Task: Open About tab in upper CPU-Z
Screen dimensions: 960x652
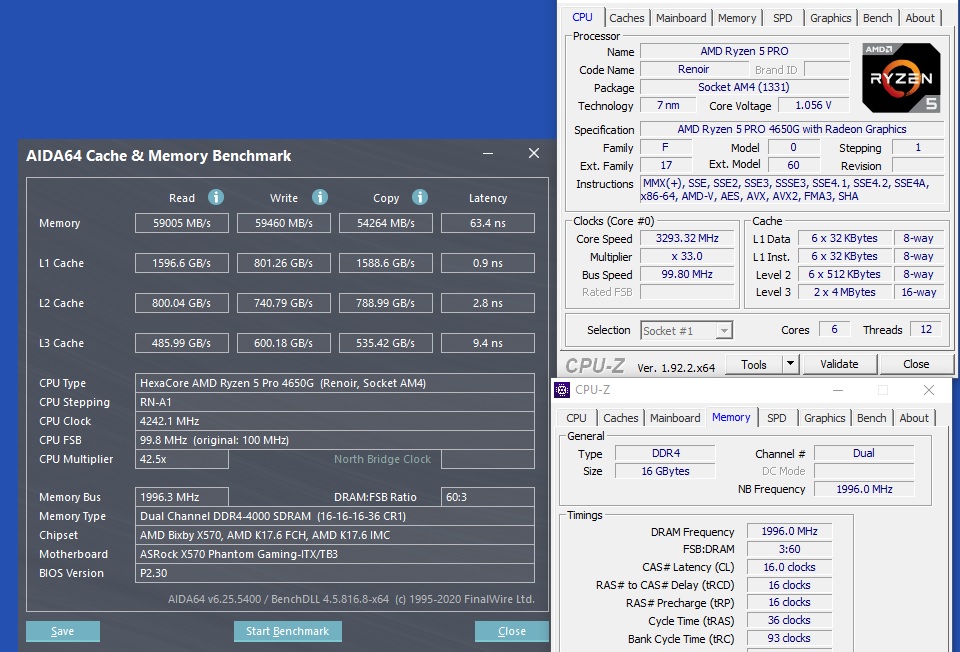Action: coord(920,18)
